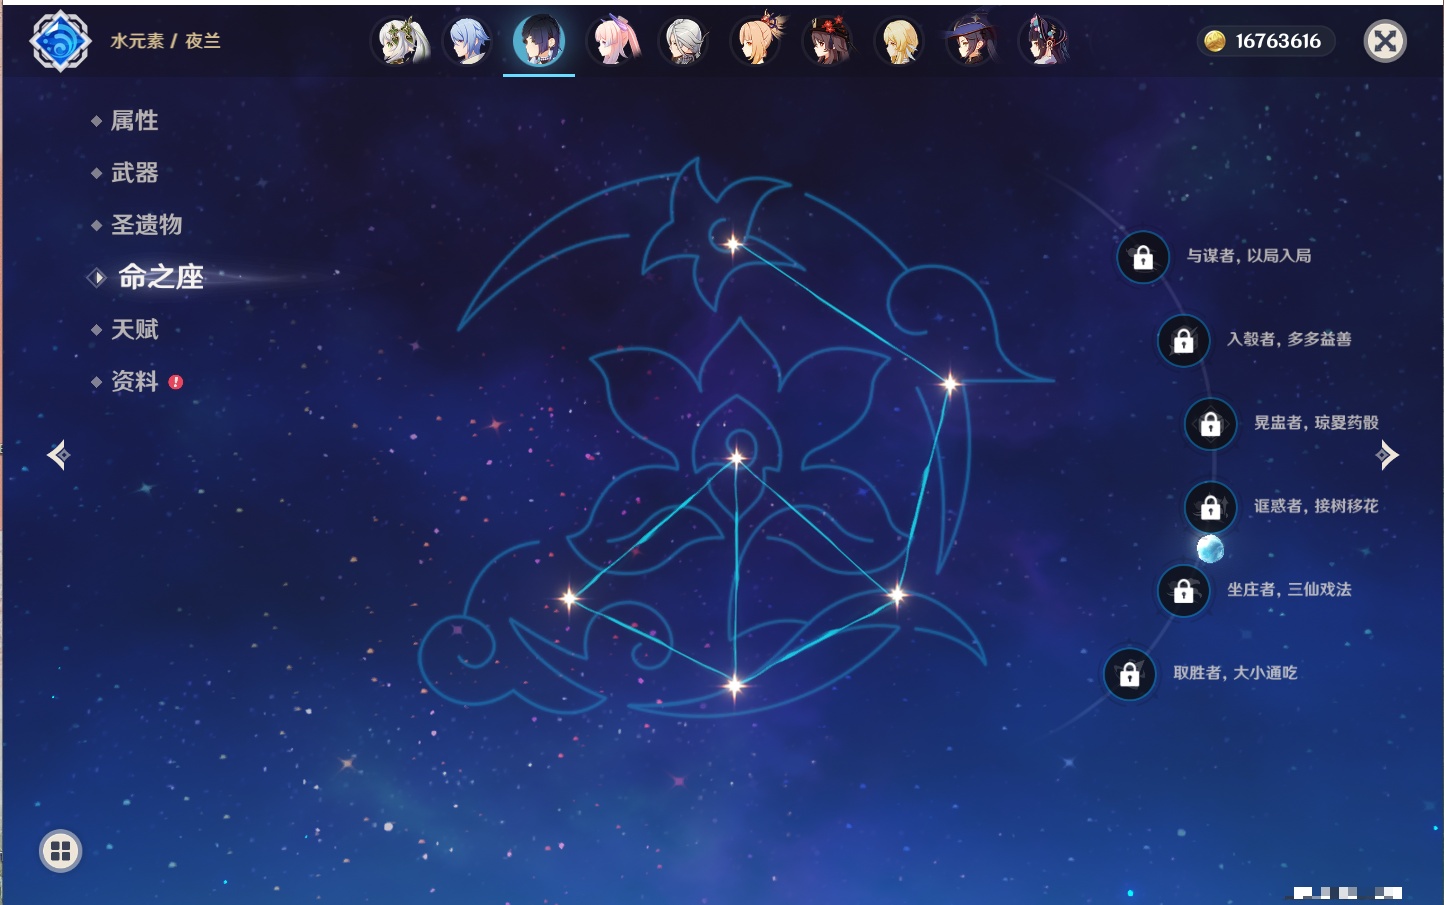The height and width of the screenshot is (905, 1444).
Task: Click the 水元素 / 夜兰 title text
Action: pyautogui.click(x=165, y=41)
